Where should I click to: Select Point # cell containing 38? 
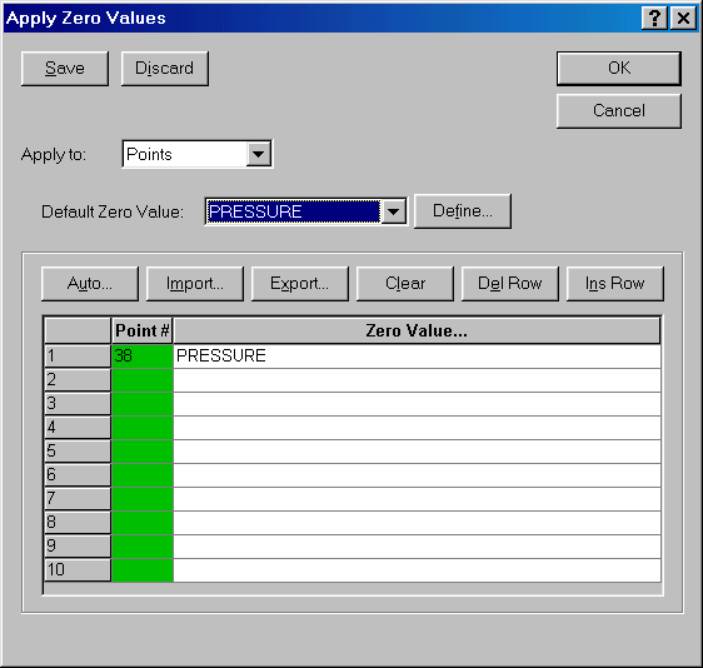[x=142, y=356]
